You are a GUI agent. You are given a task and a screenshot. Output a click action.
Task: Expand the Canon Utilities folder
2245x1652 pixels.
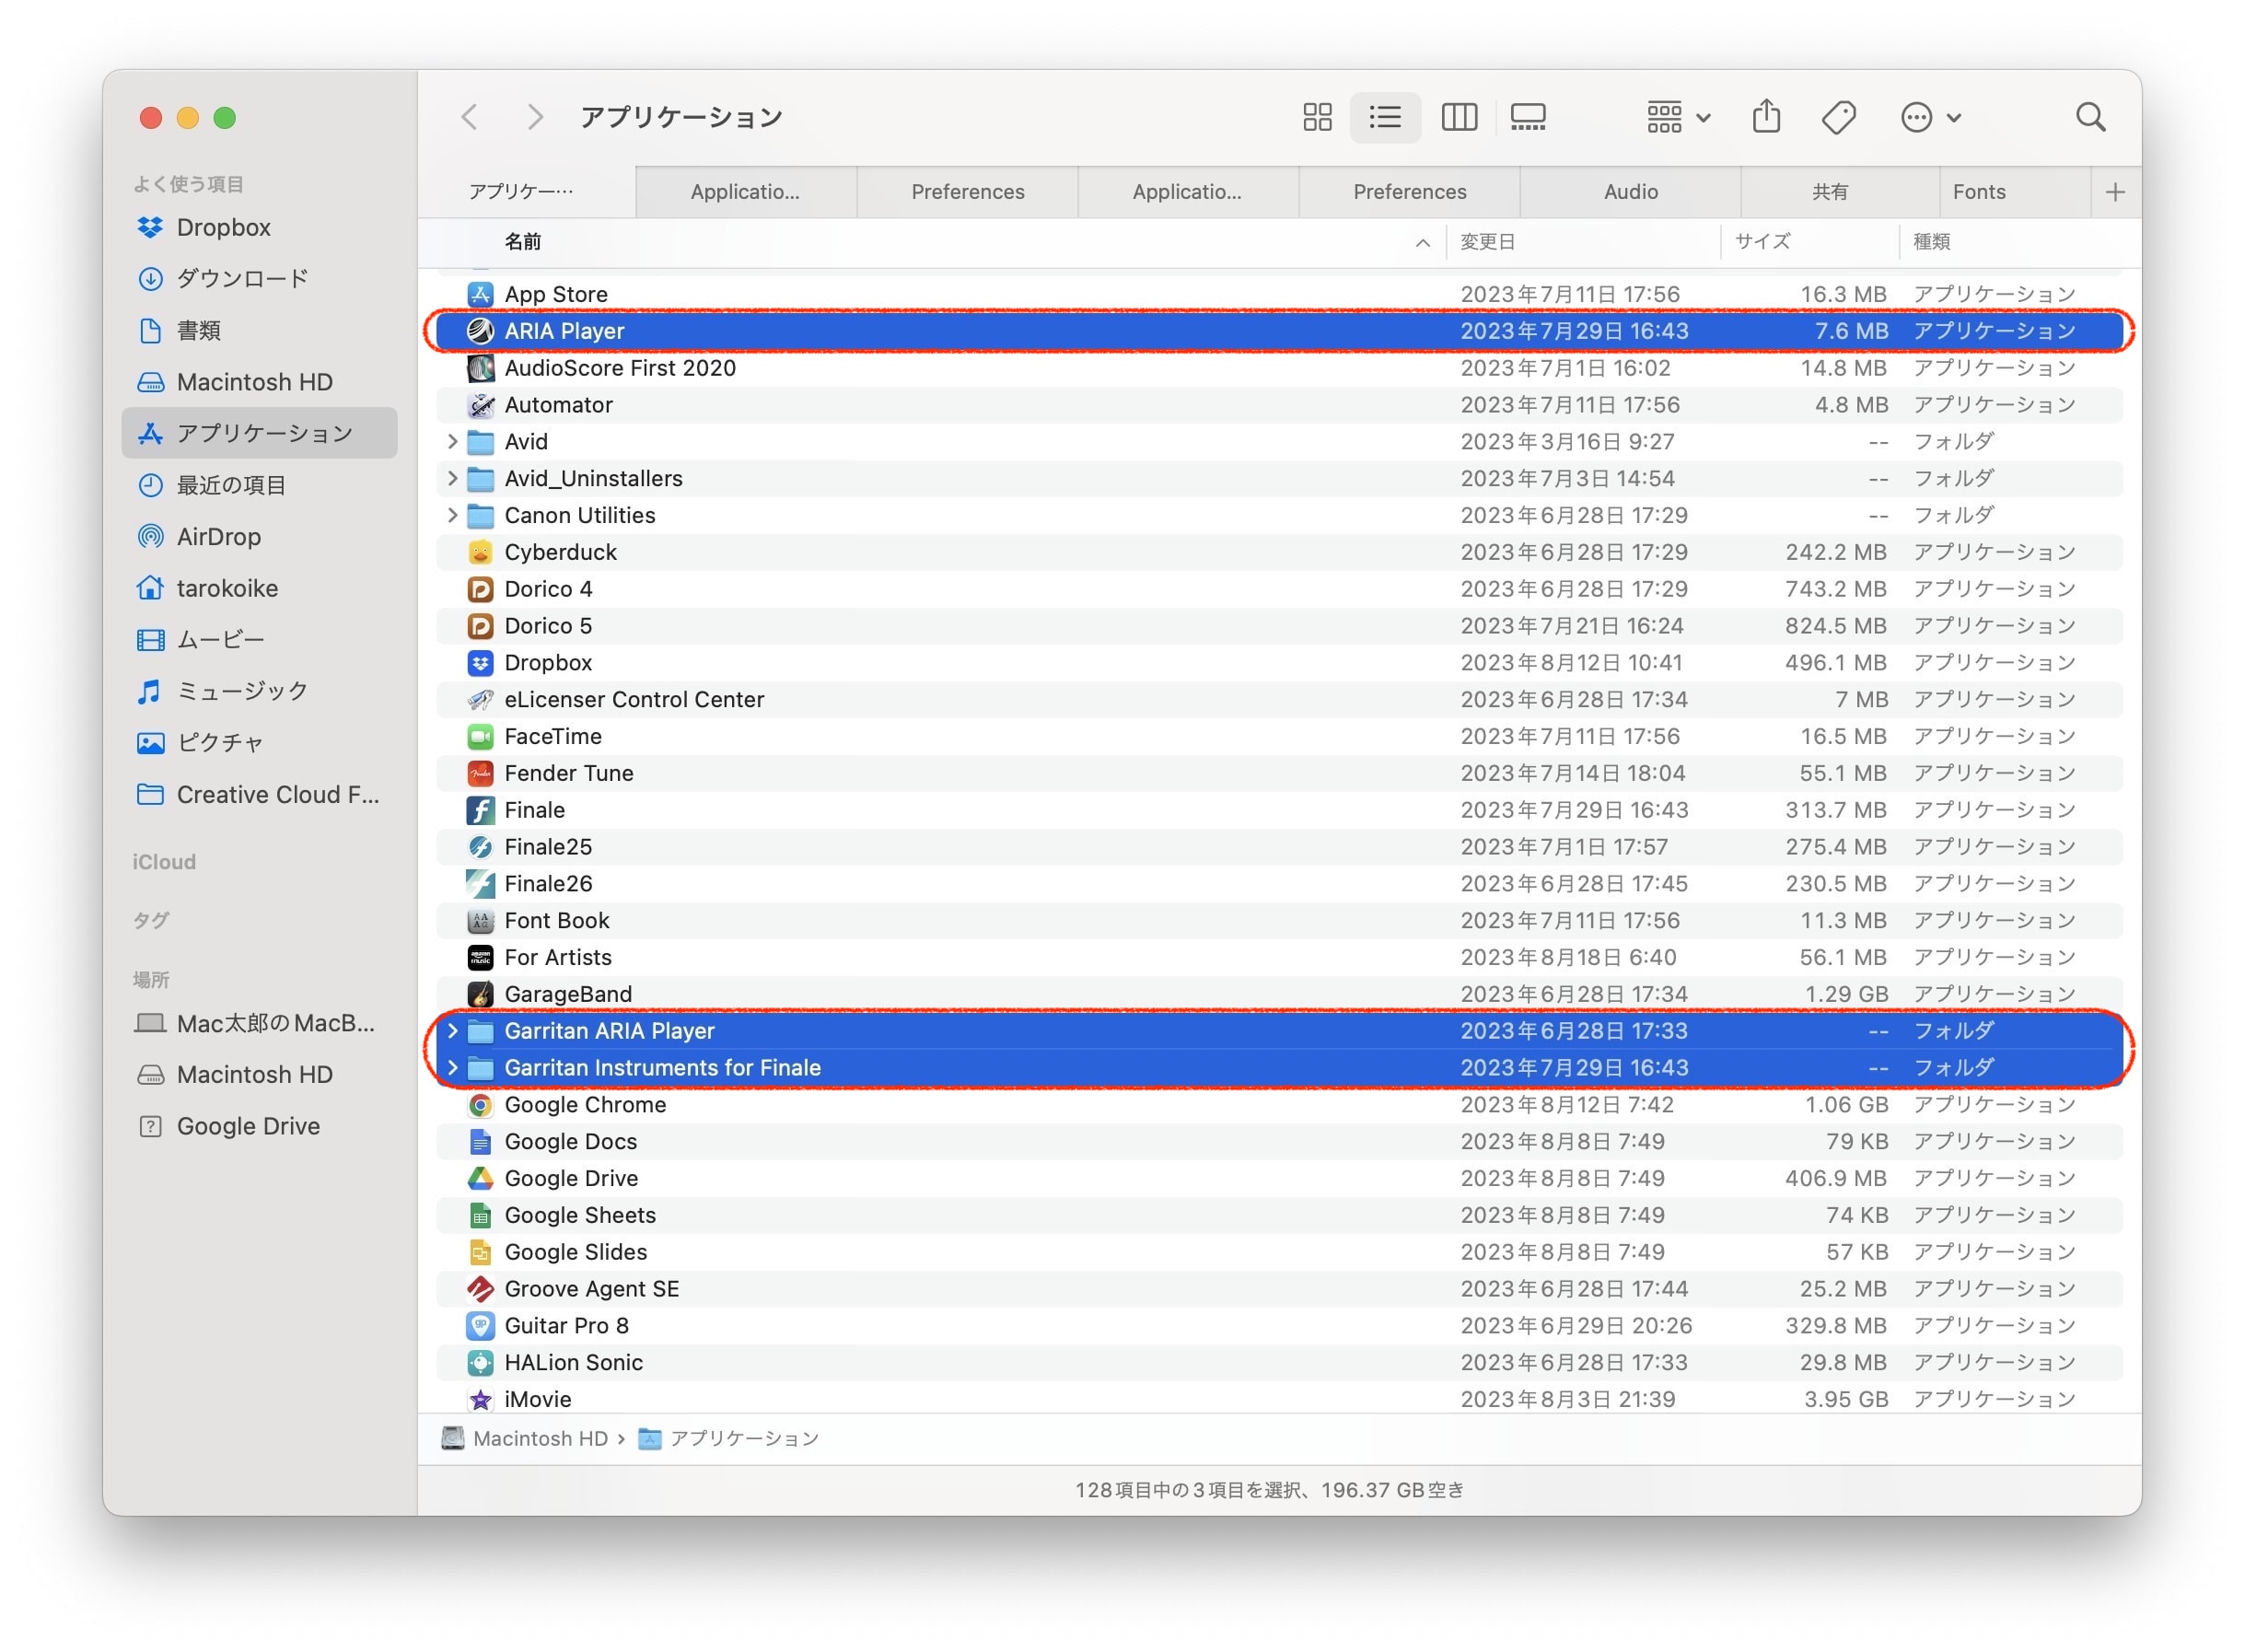click(452, 516)
